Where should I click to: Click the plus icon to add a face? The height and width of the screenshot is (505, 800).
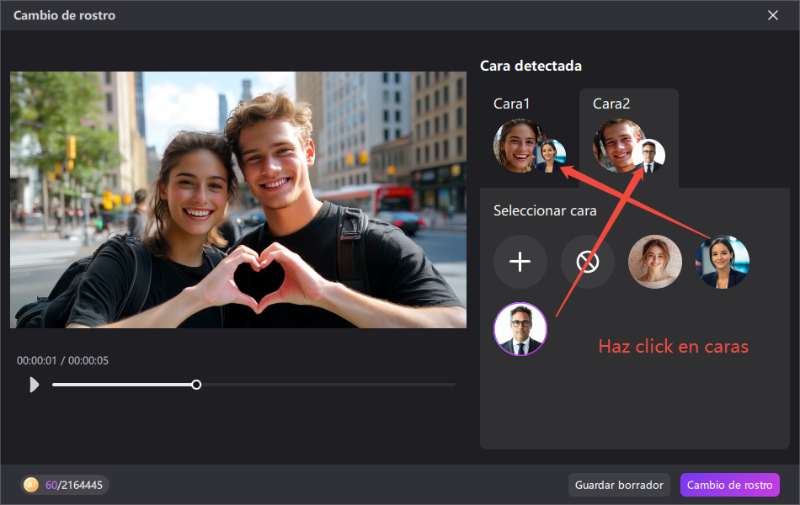(x=520, y=262)
